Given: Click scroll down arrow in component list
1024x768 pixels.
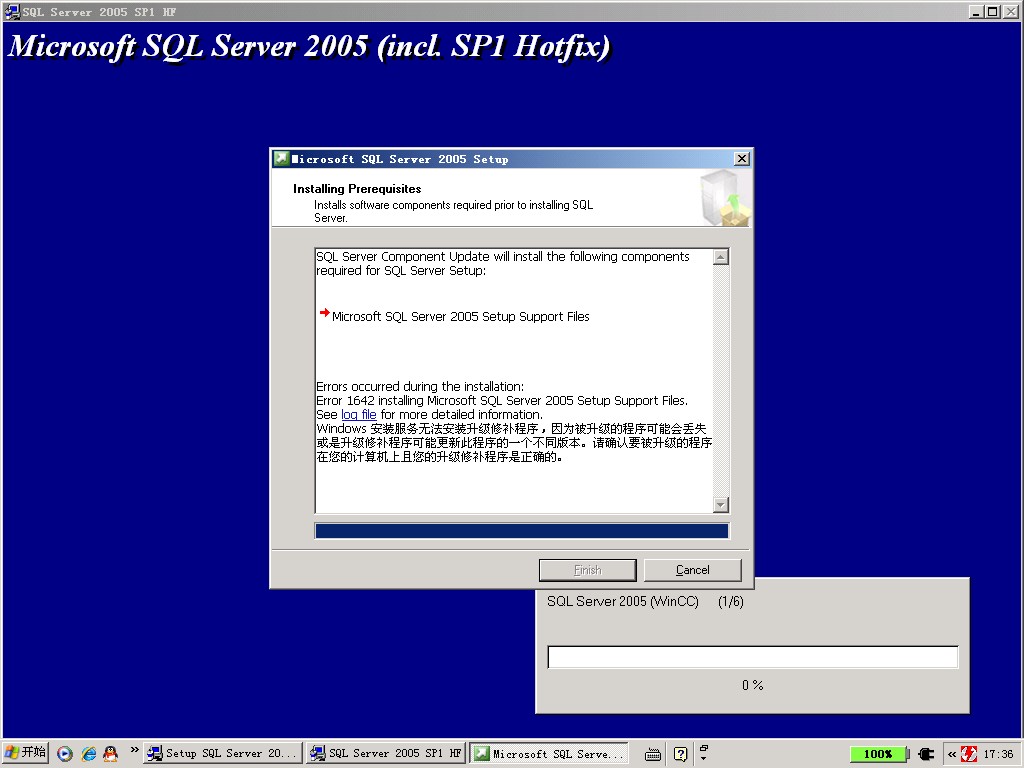Looking at the screenshot, I should [721, 505].
